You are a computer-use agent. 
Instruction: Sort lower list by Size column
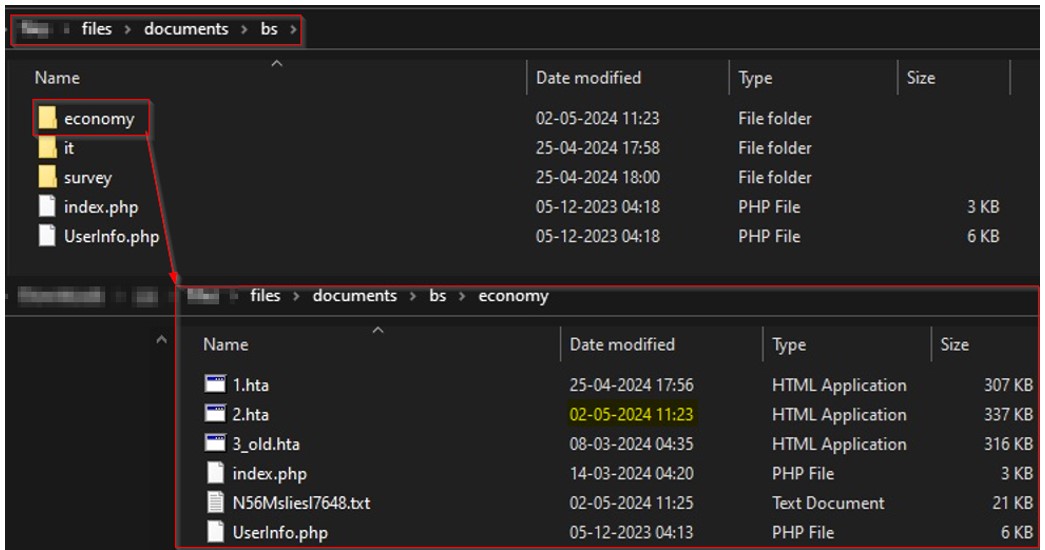pyautogui.click(x=955, y=345)
